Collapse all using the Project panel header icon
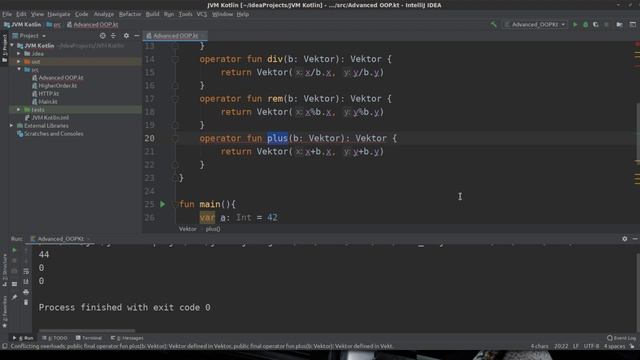The image size is (640, 360). point(113,36)
